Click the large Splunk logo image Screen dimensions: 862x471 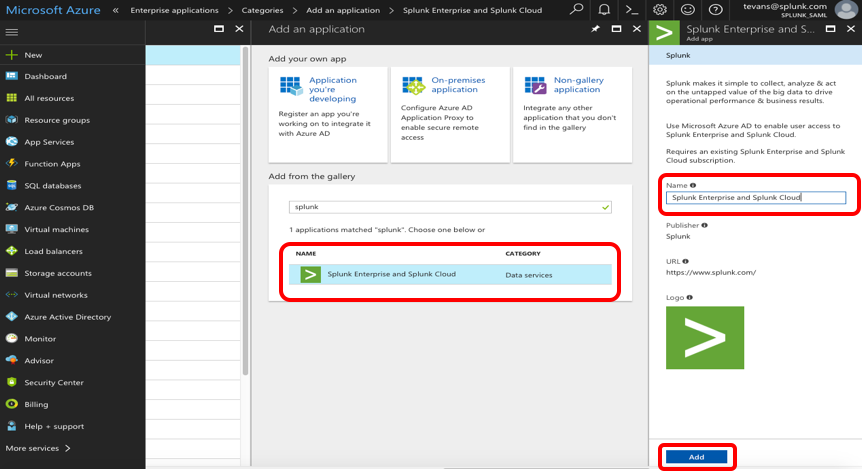coord(705,337)
